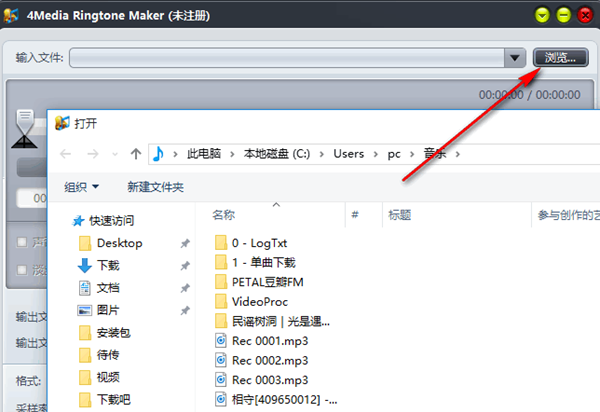Expand chevron after 本地磁盘 (C:) breadcrumb
The image size is (600, 412).
click(x=321, y=154)
